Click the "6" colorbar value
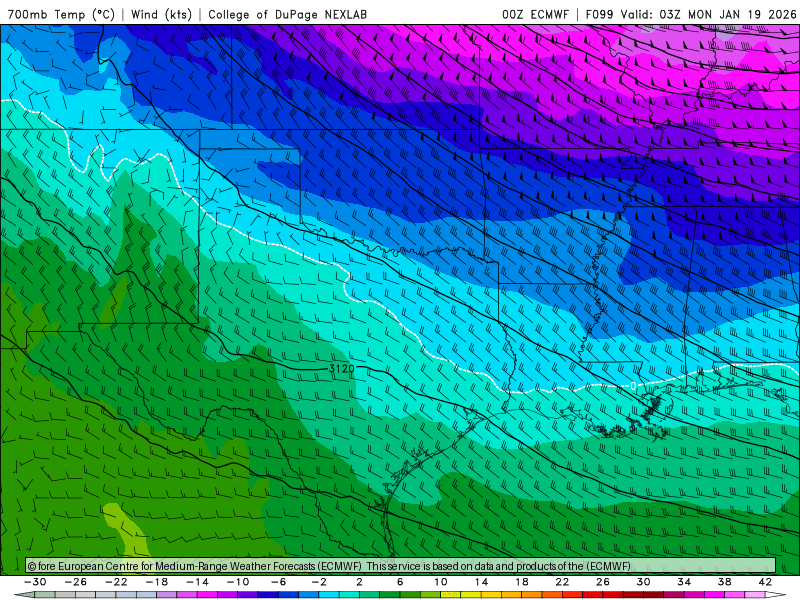This screenshot has height=600, width=800. click(x=400, y=582)
